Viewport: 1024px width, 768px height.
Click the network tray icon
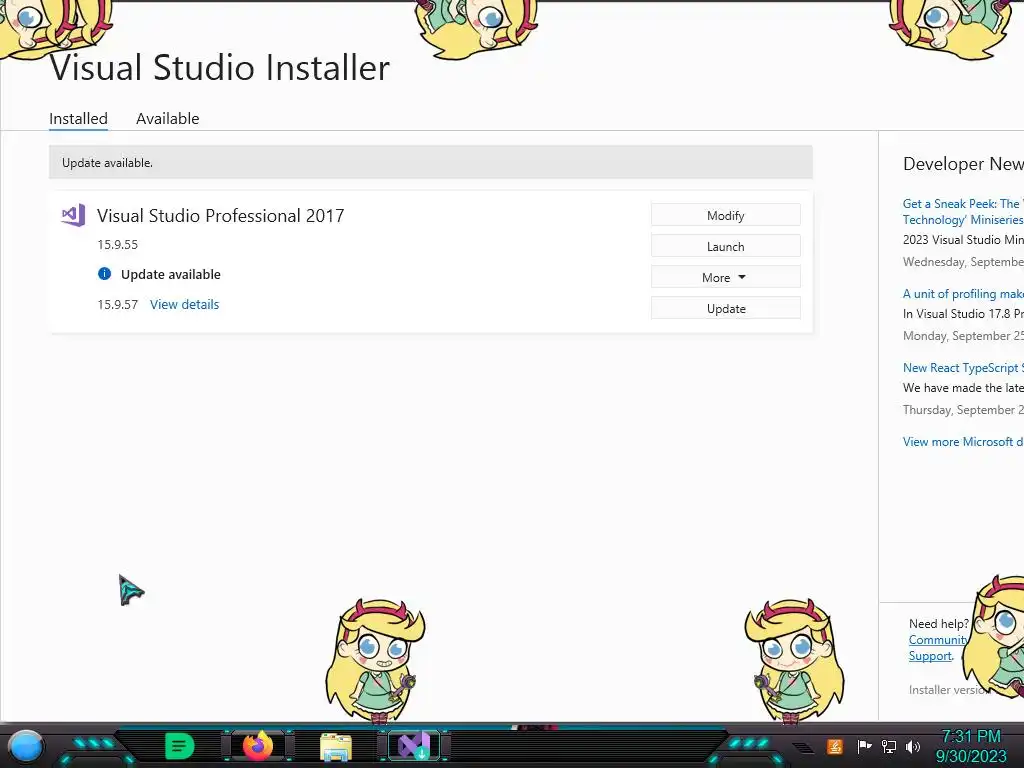click(889, 746)
